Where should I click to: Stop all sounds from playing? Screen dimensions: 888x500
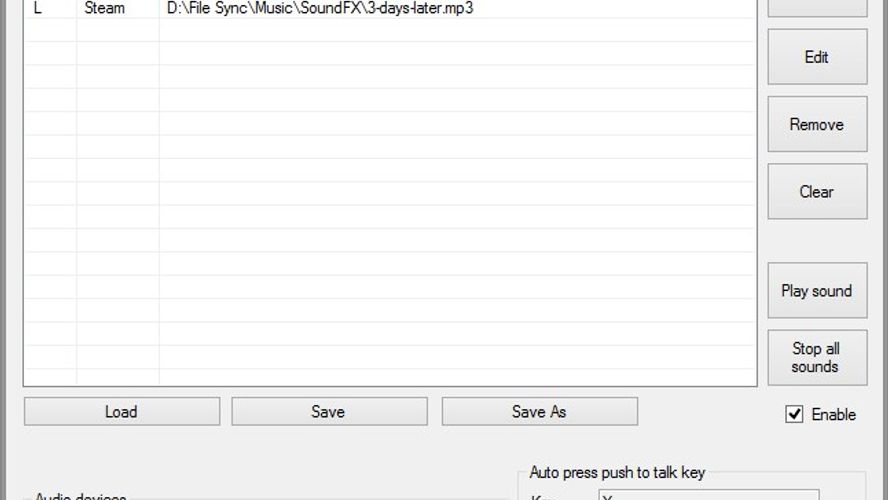tap(817, 357)
